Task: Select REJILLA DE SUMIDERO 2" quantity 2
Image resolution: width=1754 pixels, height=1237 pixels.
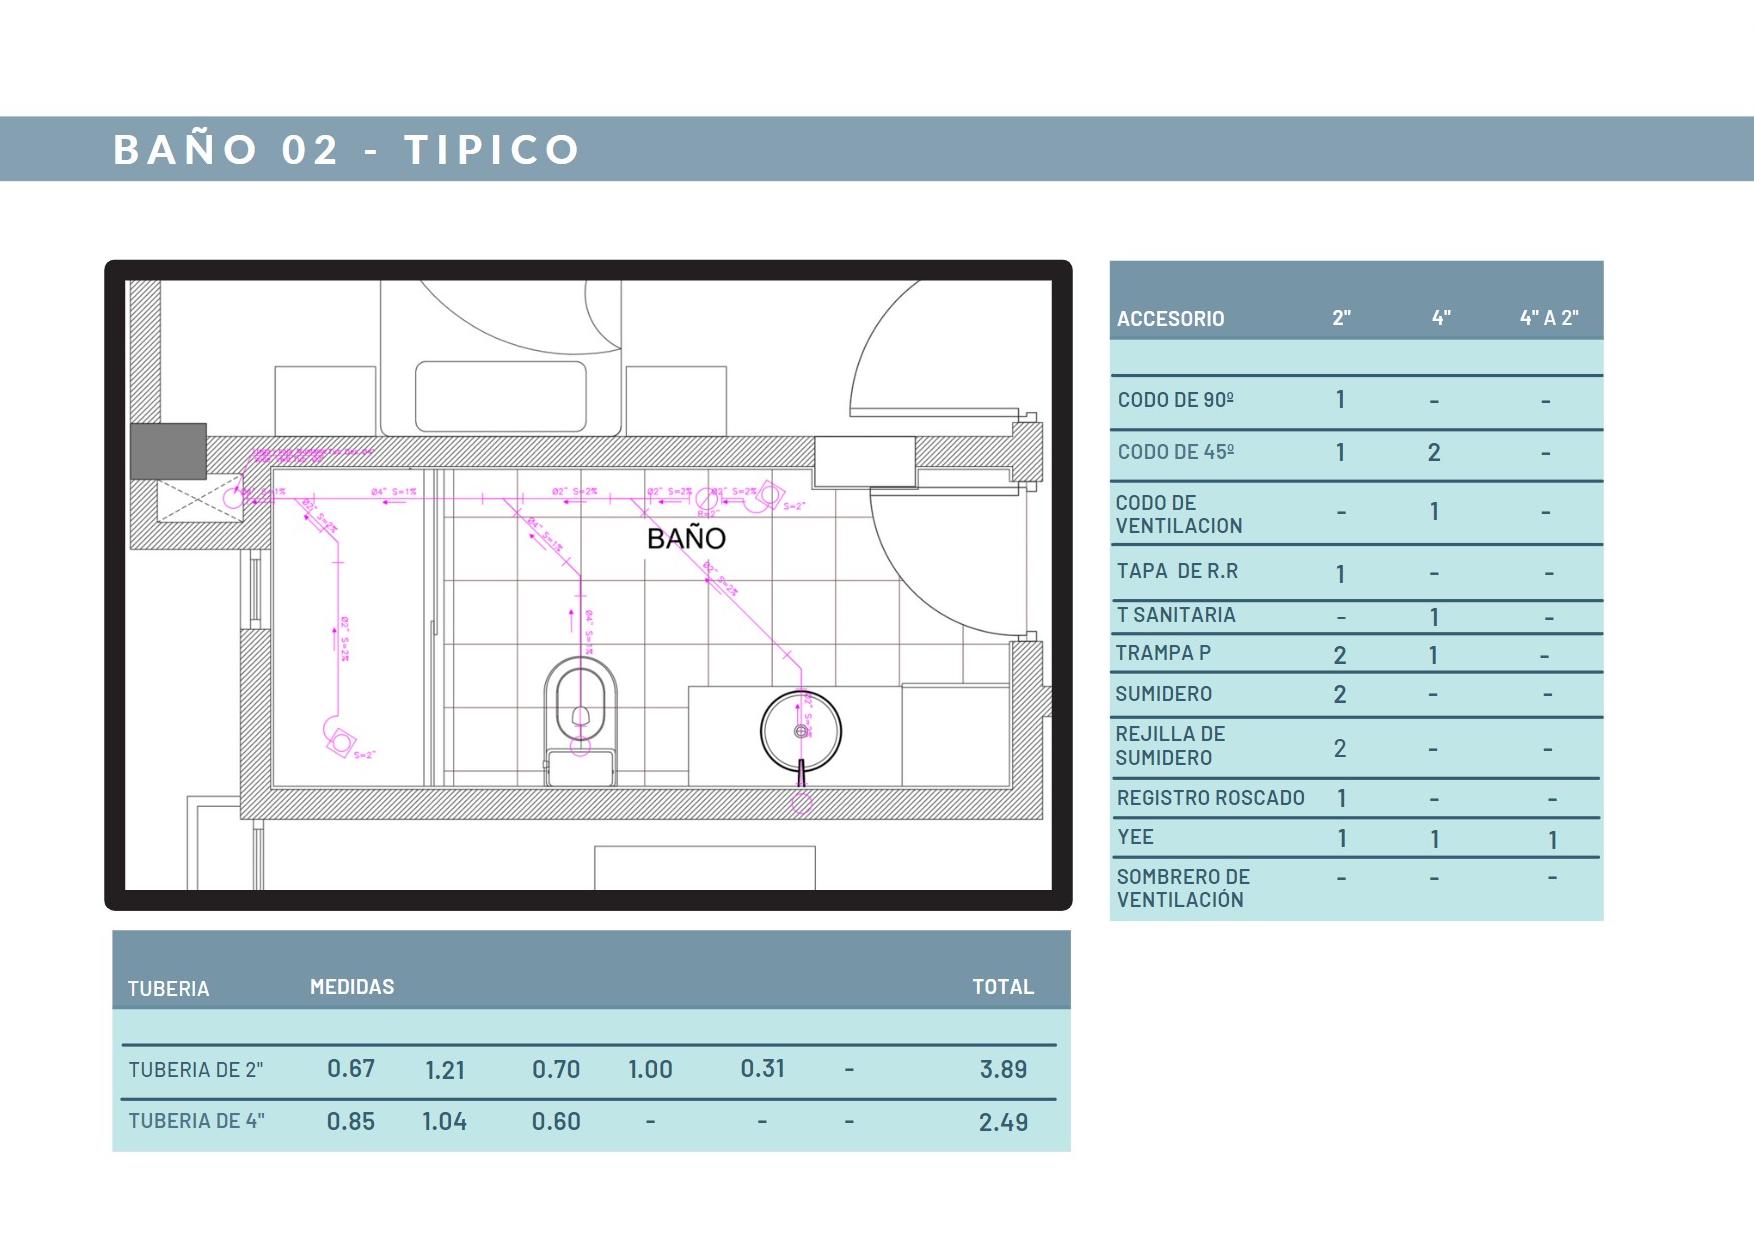Action: point(1340,749)
